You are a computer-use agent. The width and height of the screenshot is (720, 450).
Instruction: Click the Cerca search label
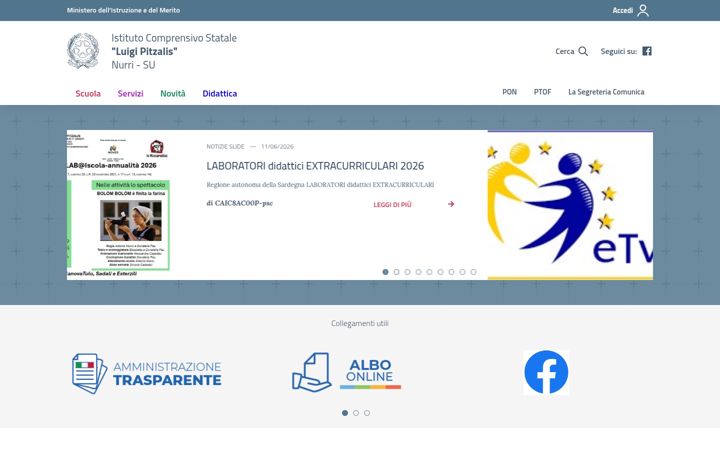pos(564,51)
